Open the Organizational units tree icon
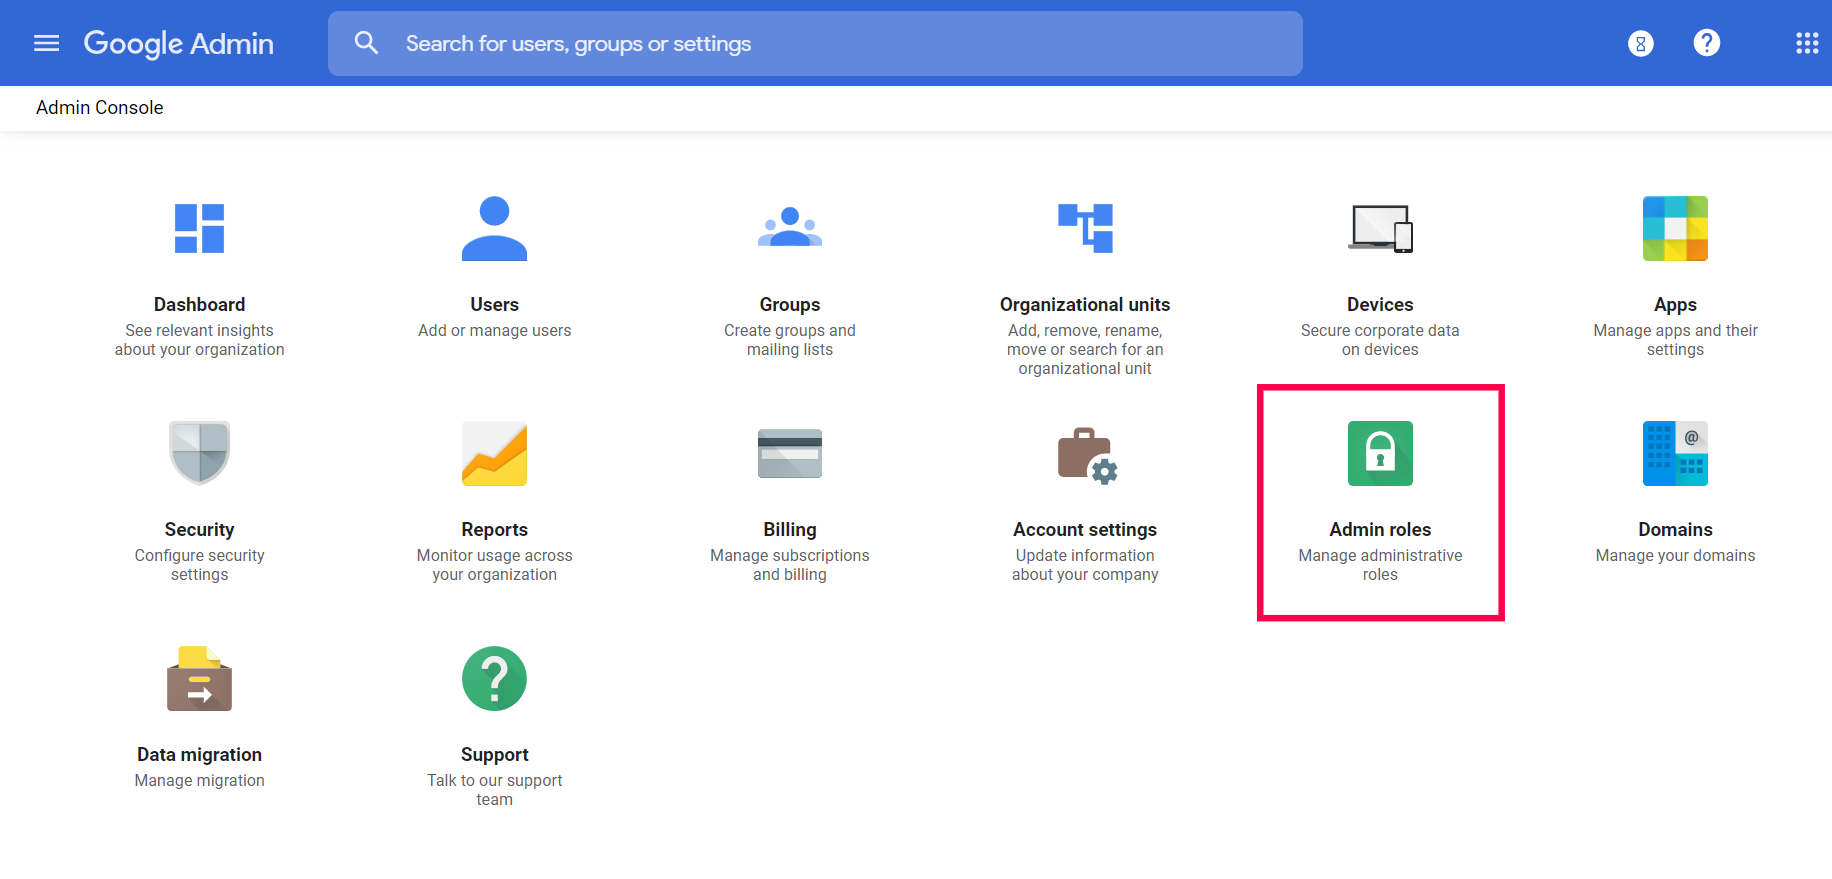This screenshot has width=1832, height=879. (x=1085, y=228)
